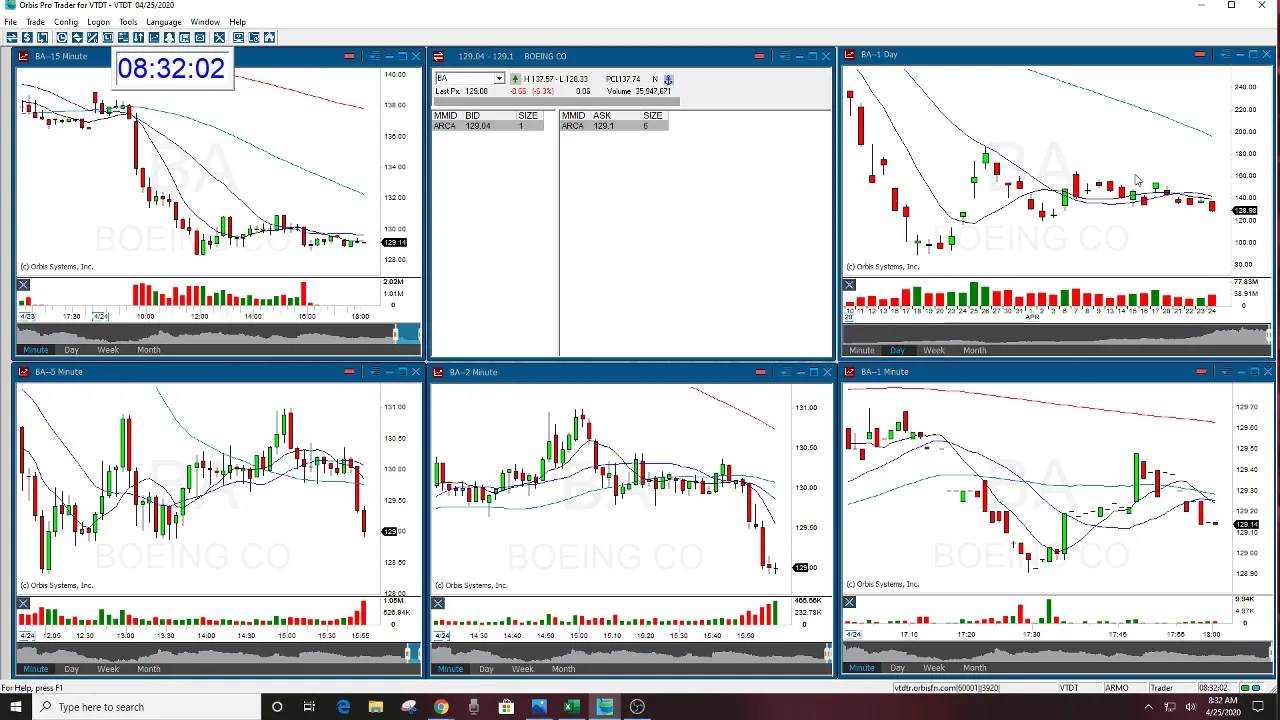Image resolution: width=1280 pixels, height=720 pixels.
Task: Select Minute on the BA--2 Minute chart
Action: (x=450, y=669)
